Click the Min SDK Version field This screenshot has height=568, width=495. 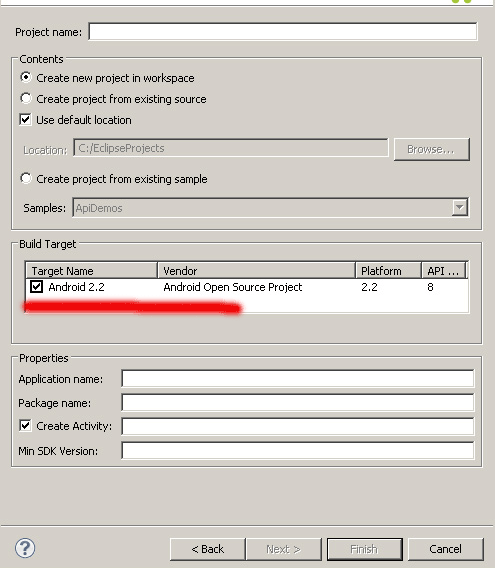click(298, 450)
